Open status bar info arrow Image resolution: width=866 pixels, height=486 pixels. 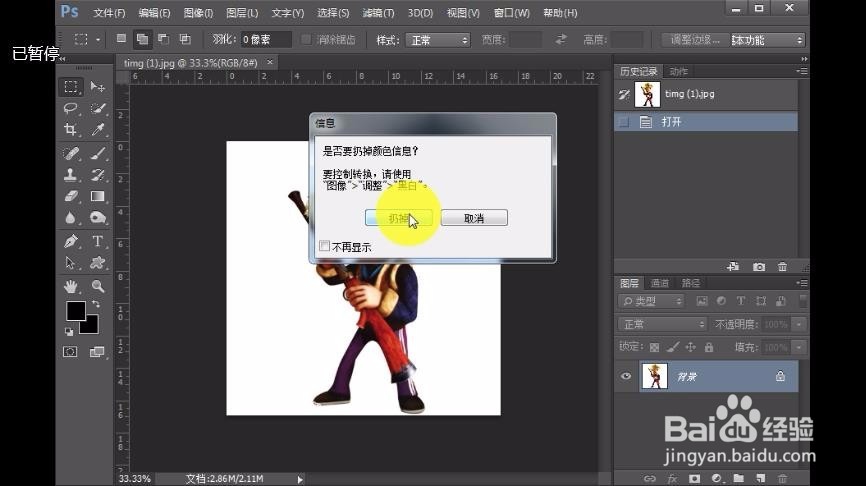coord(300,479)
